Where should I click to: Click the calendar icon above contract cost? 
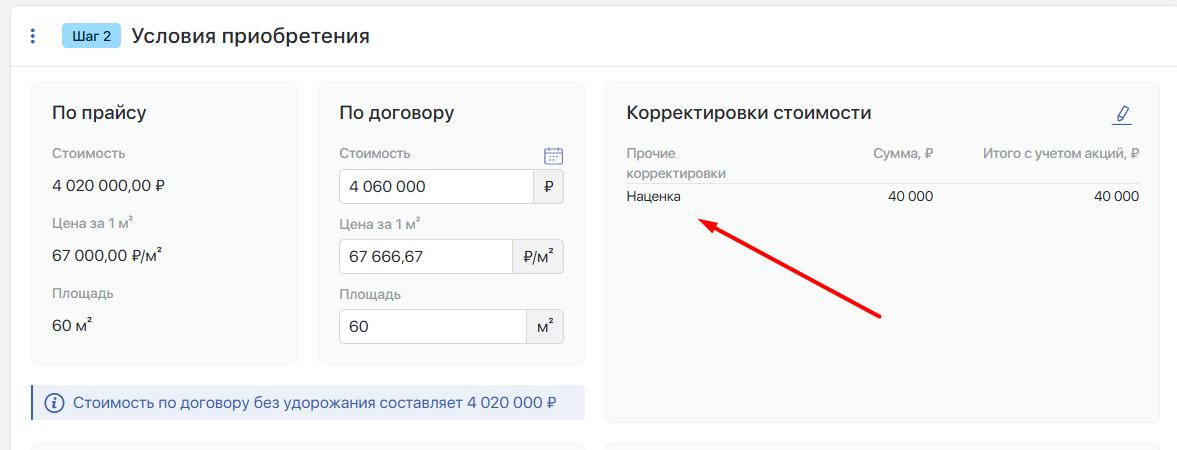(553, 155)
